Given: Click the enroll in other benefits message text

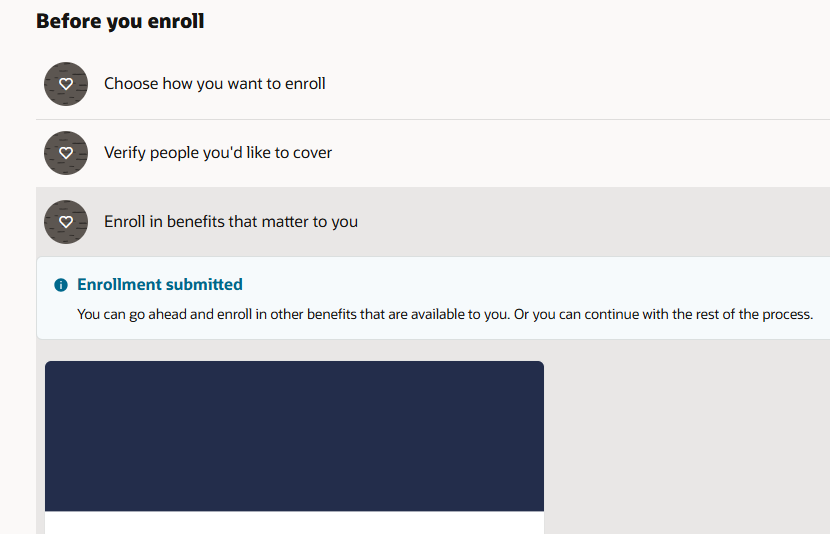Looking at the screenshot, I should click(x=445, y=314).
